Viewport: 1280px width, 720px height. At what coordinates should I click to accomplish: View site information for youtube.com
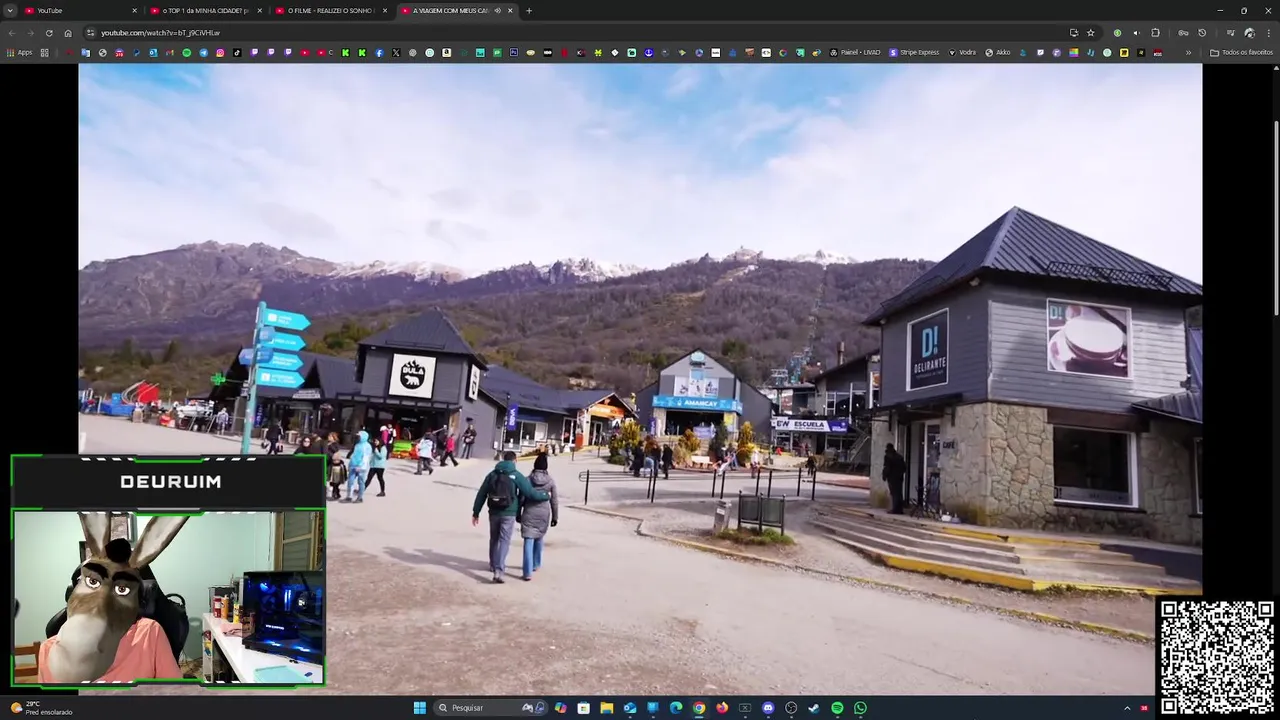pyautogui.click(x=90, y=33)
